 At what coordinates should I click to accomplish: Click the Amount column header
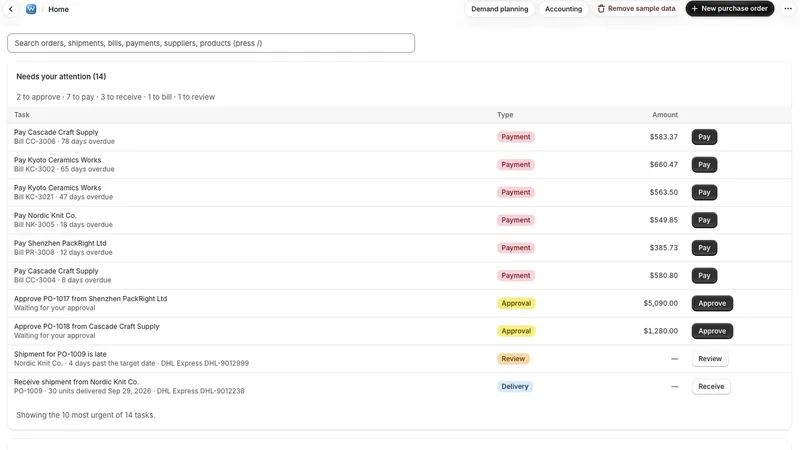[665, 115]
